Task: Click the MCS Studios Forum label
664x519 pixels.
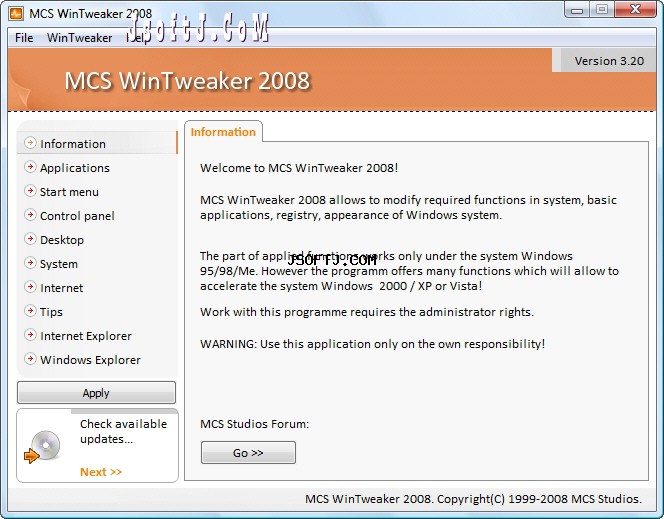Action: [255, 424]
